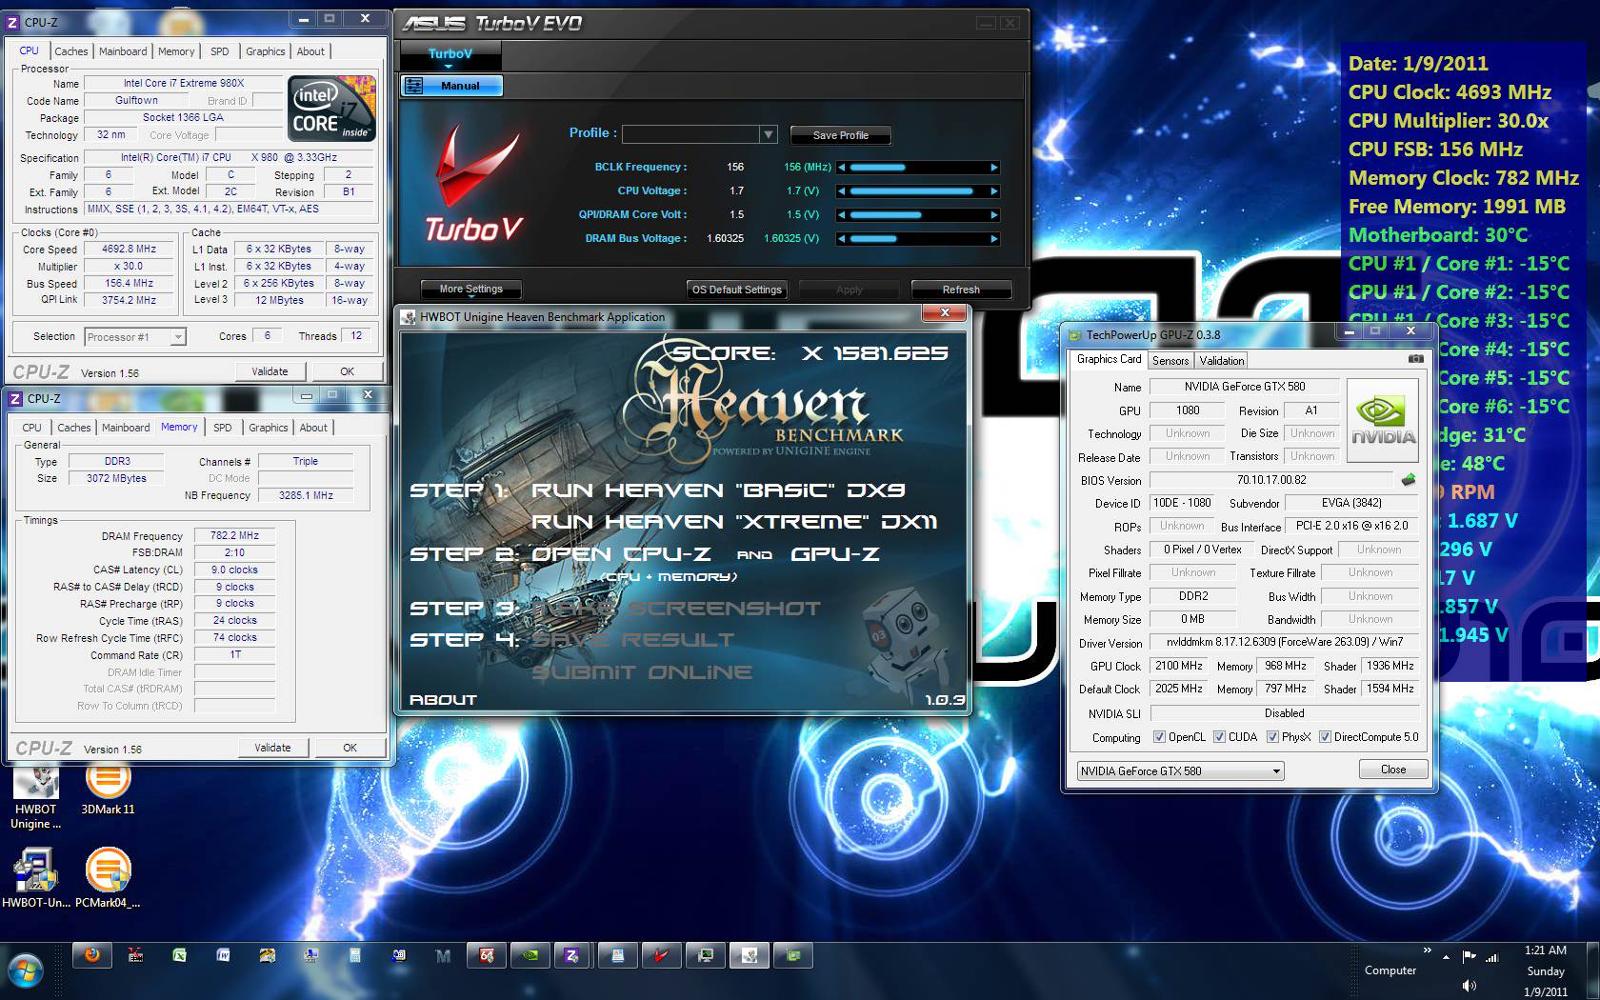Click the BCLK Frequency slider track
Screen dimensions: 1600x1000
point(918,167)
